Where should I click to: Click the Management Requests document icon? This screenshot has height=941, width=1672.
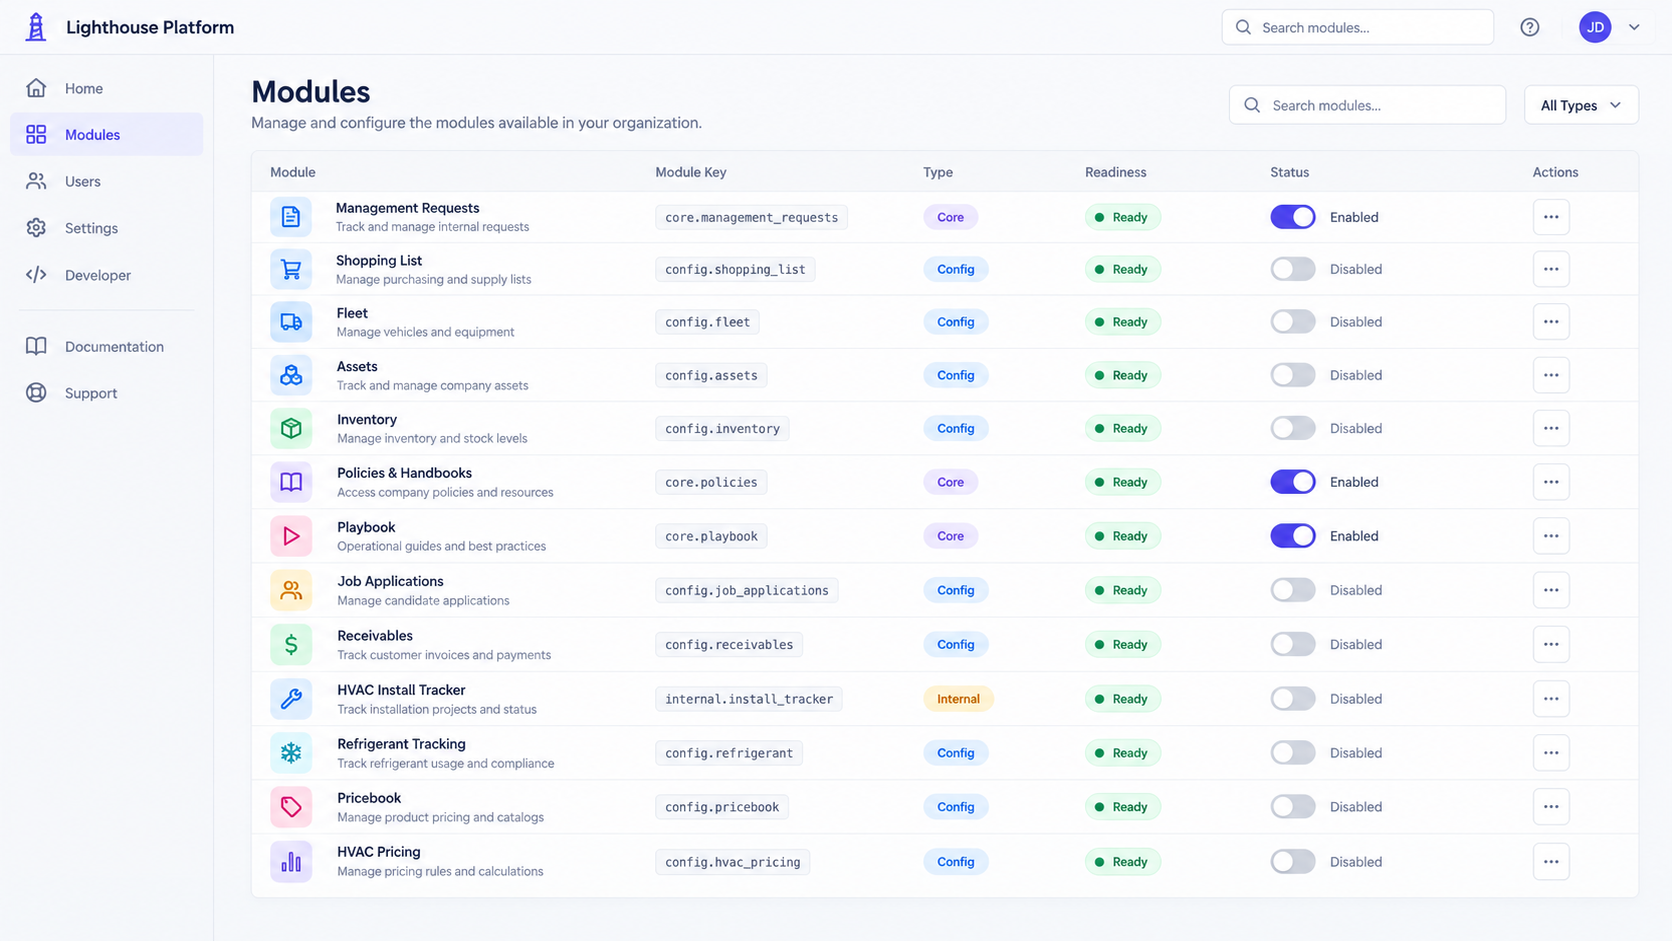(291, 217)
